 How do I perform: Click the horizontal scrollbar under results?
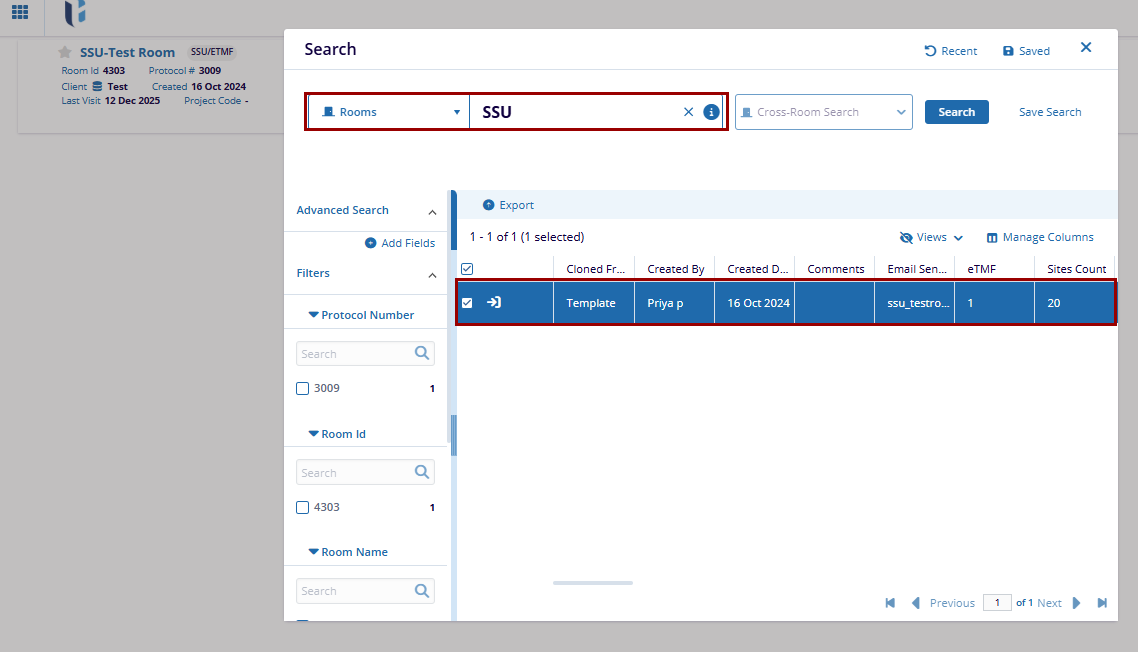[x=593, y=583]
